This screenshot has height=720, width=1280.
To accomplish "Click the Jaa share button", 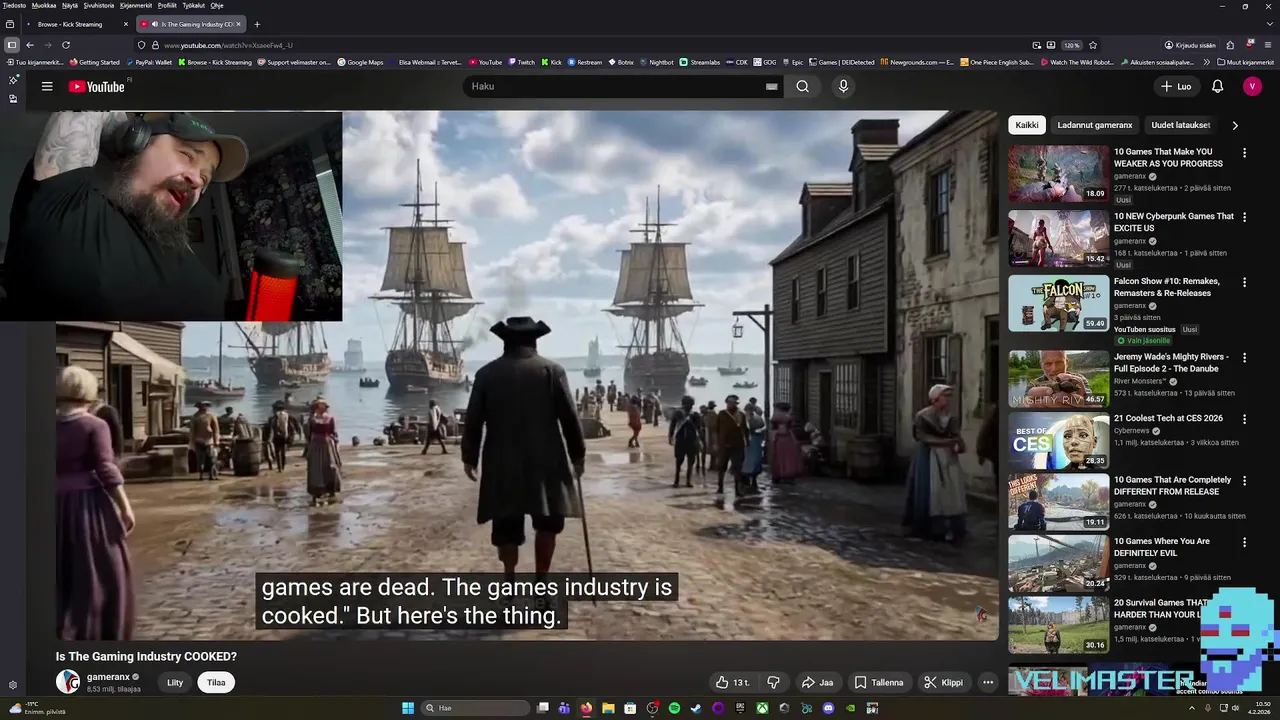I will (817, 682).
